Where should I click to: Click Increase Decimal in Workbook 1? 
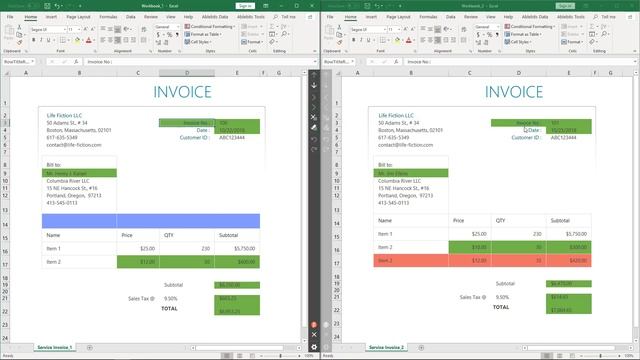pyautogui.click(x=158, y=42)
